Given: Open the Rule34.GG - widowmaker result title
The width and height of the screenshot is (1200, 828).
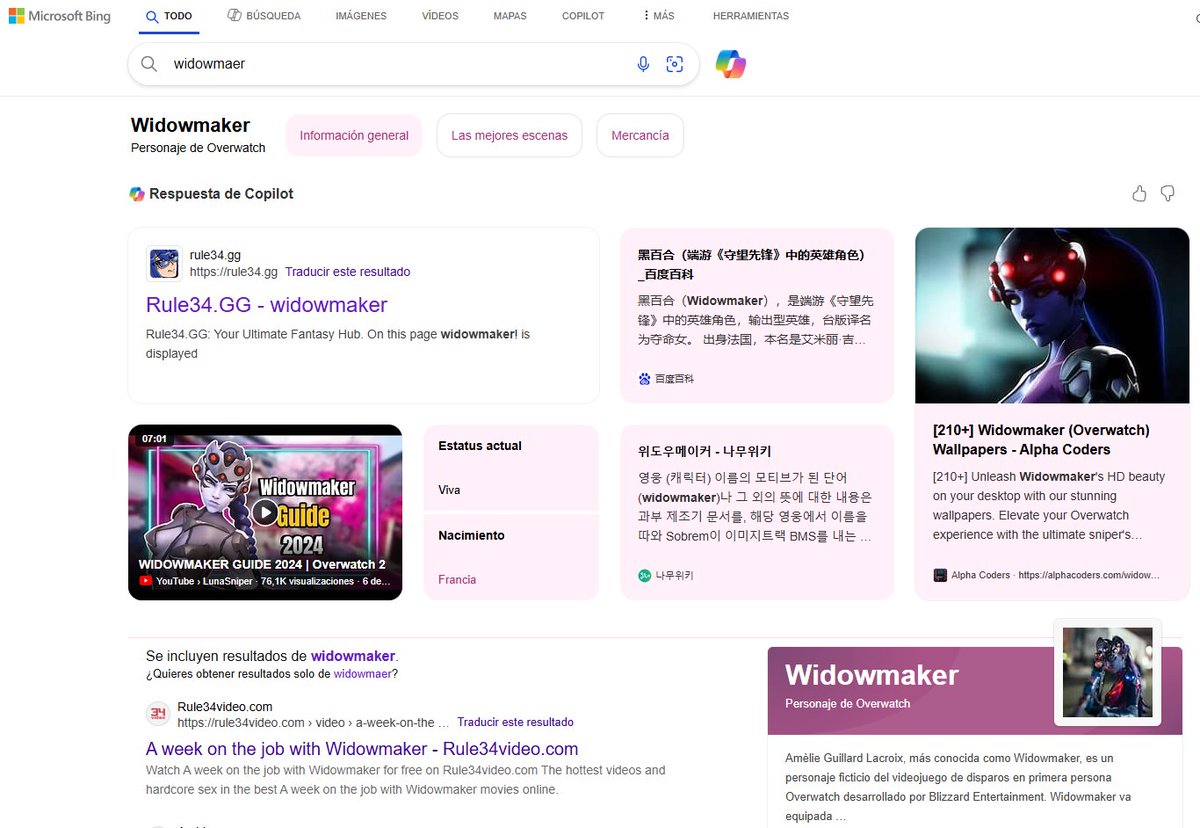Looking at the screenshot, I should (x=266, y=305).
